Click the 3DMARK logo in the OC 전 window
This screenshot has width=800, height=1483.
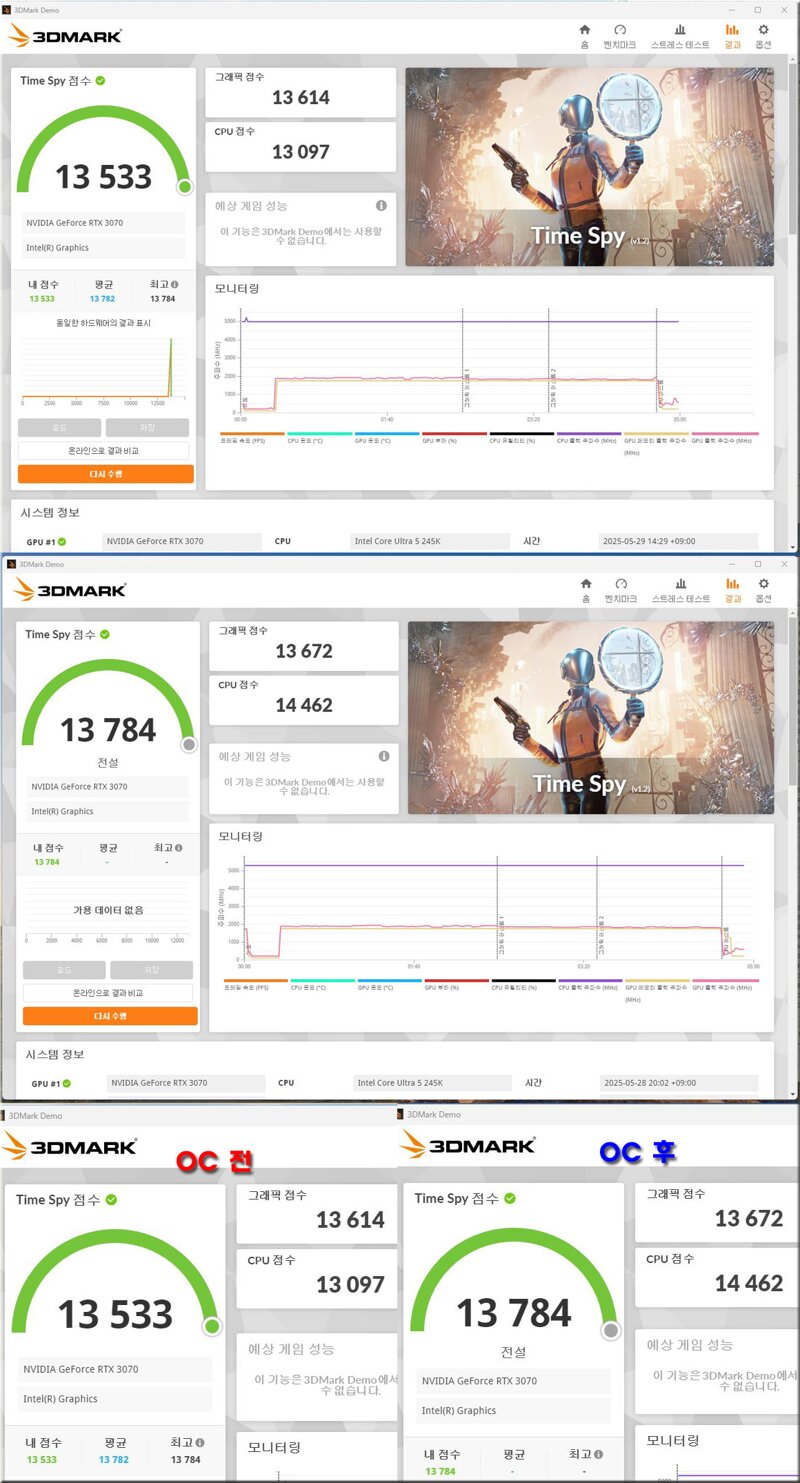click(70, 1145)
